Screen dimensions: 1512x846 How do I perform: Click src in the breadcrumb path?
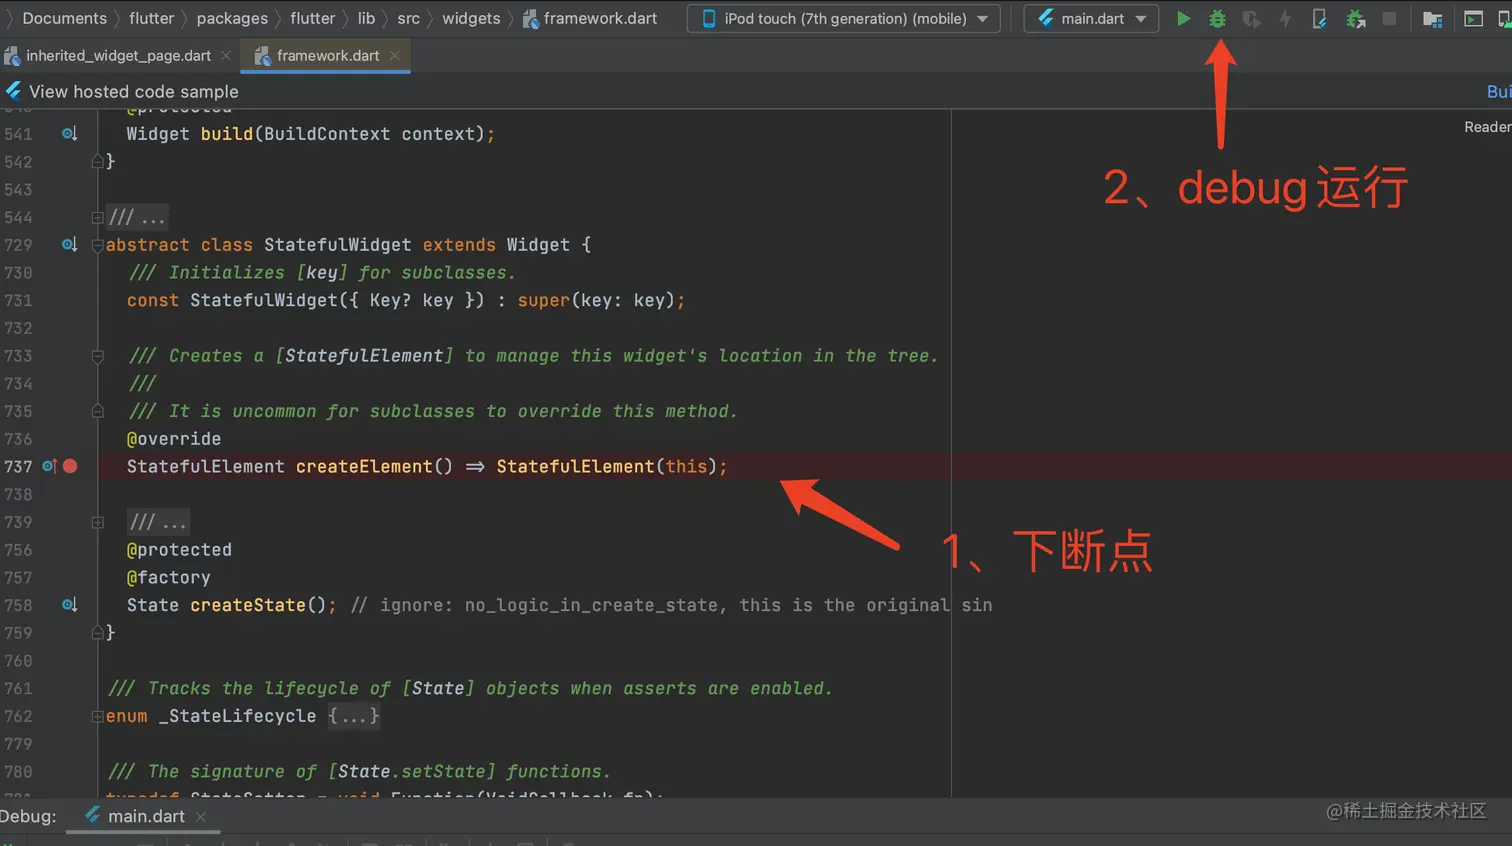(408, 18)
